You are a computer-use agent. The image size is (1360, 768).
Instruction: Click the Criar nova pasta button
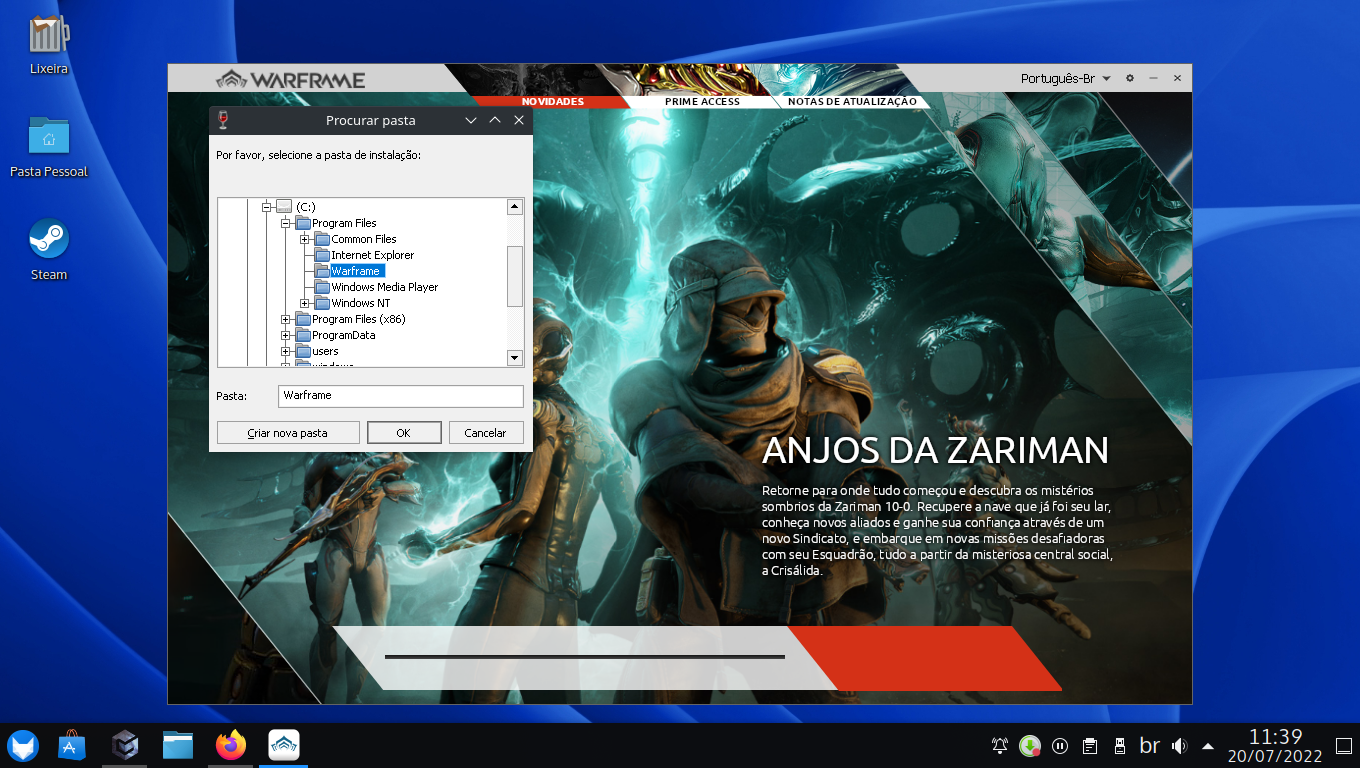[288, 433]
